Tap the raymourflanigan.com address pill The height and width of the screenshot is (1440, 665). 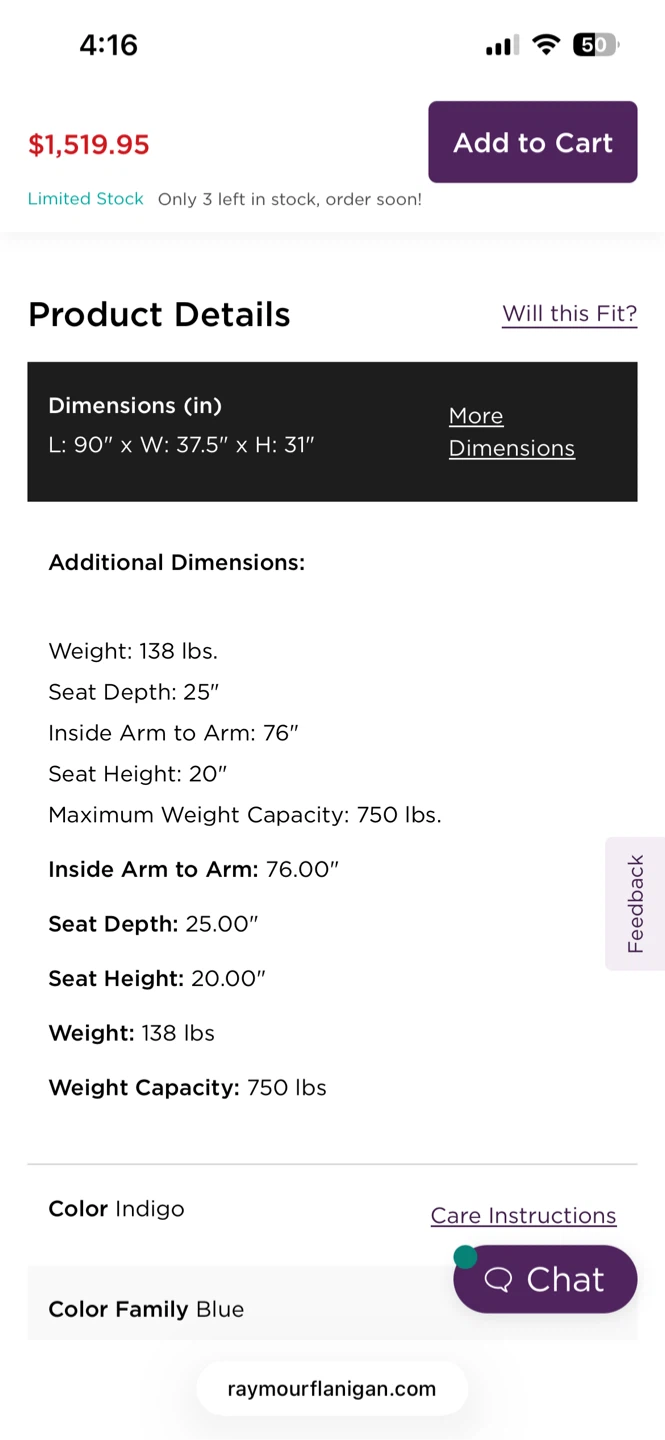[332, 1389]
